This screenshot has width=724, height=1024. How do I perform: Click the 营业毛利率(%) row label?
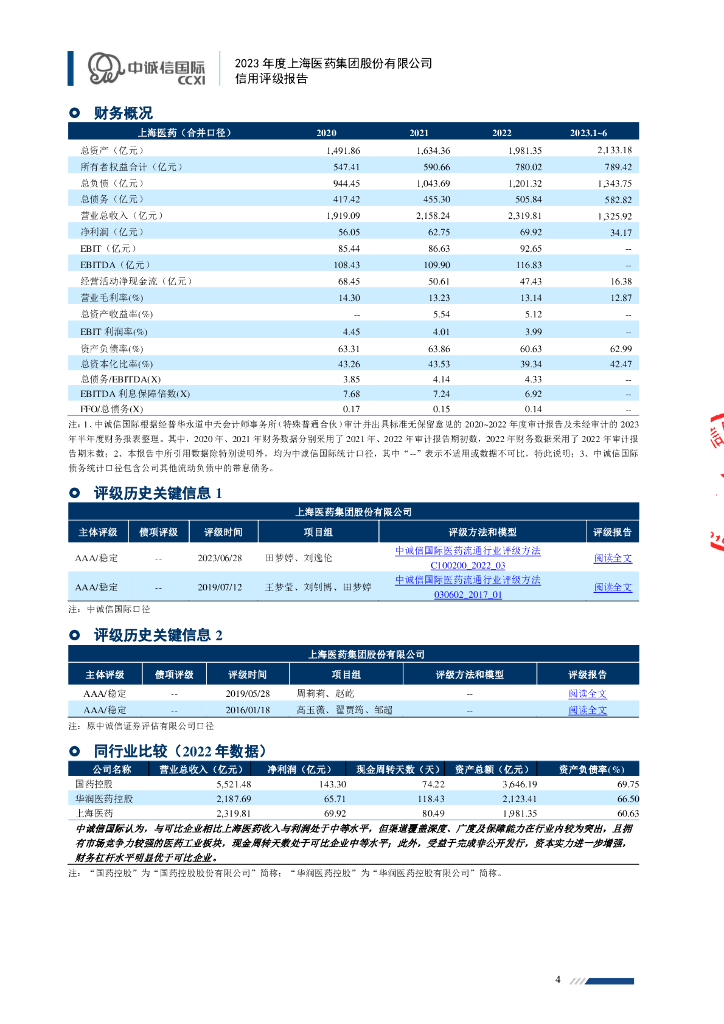tap(112, 298)
